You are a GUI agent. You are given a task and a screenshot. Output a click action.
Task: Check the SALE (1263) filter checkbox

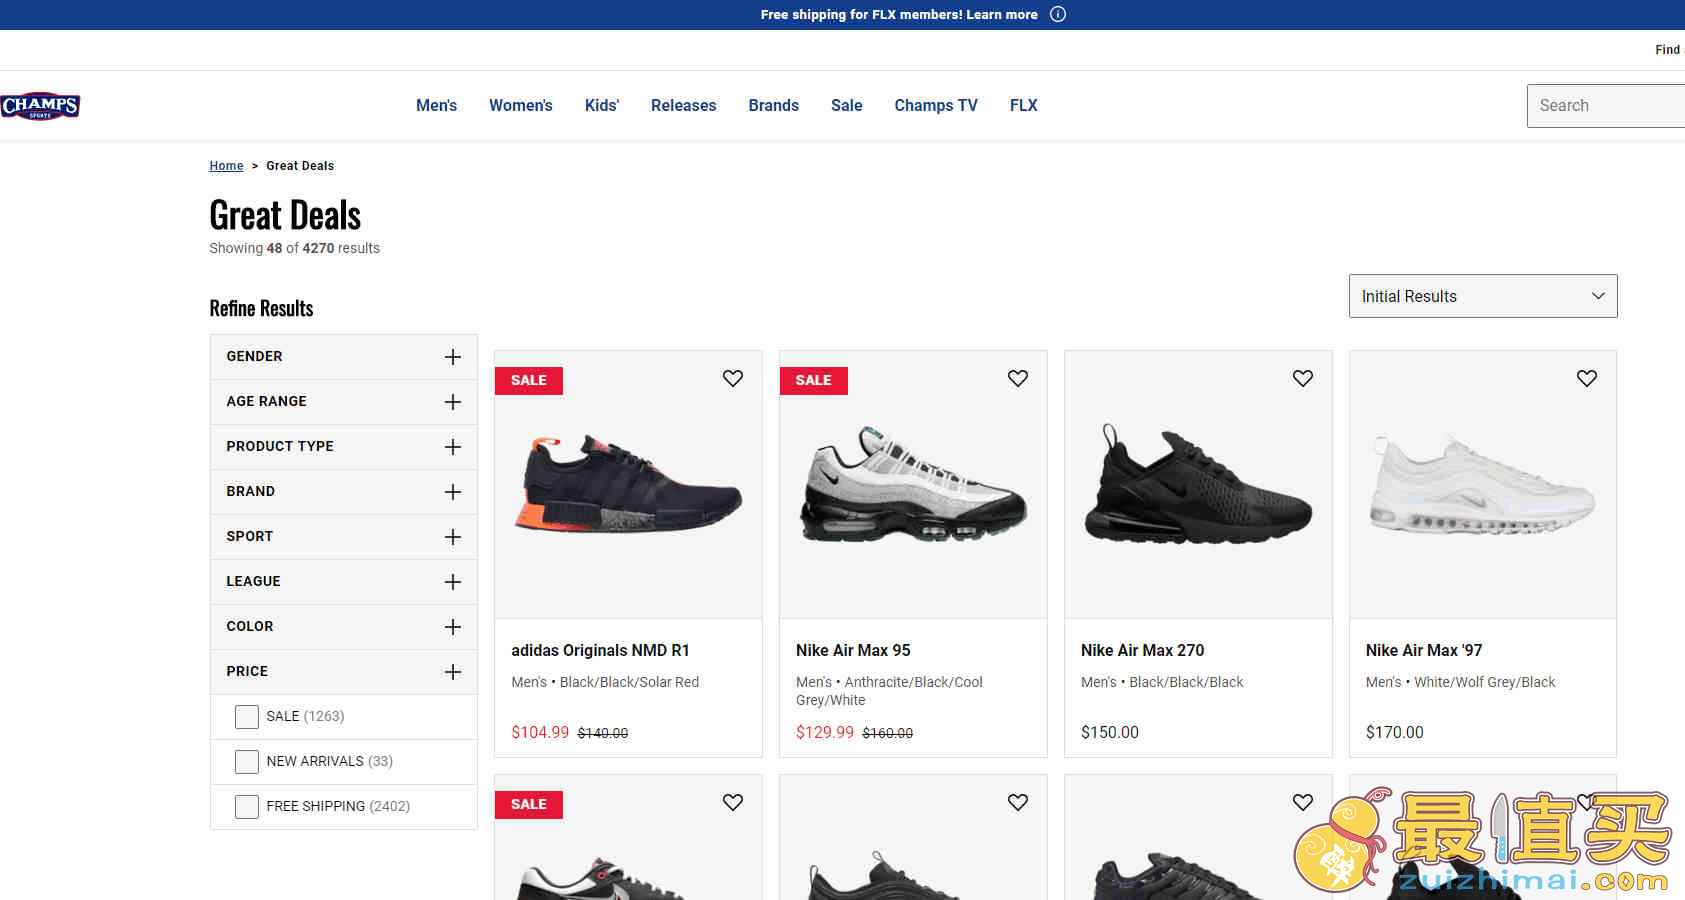(x=246, y=717)
